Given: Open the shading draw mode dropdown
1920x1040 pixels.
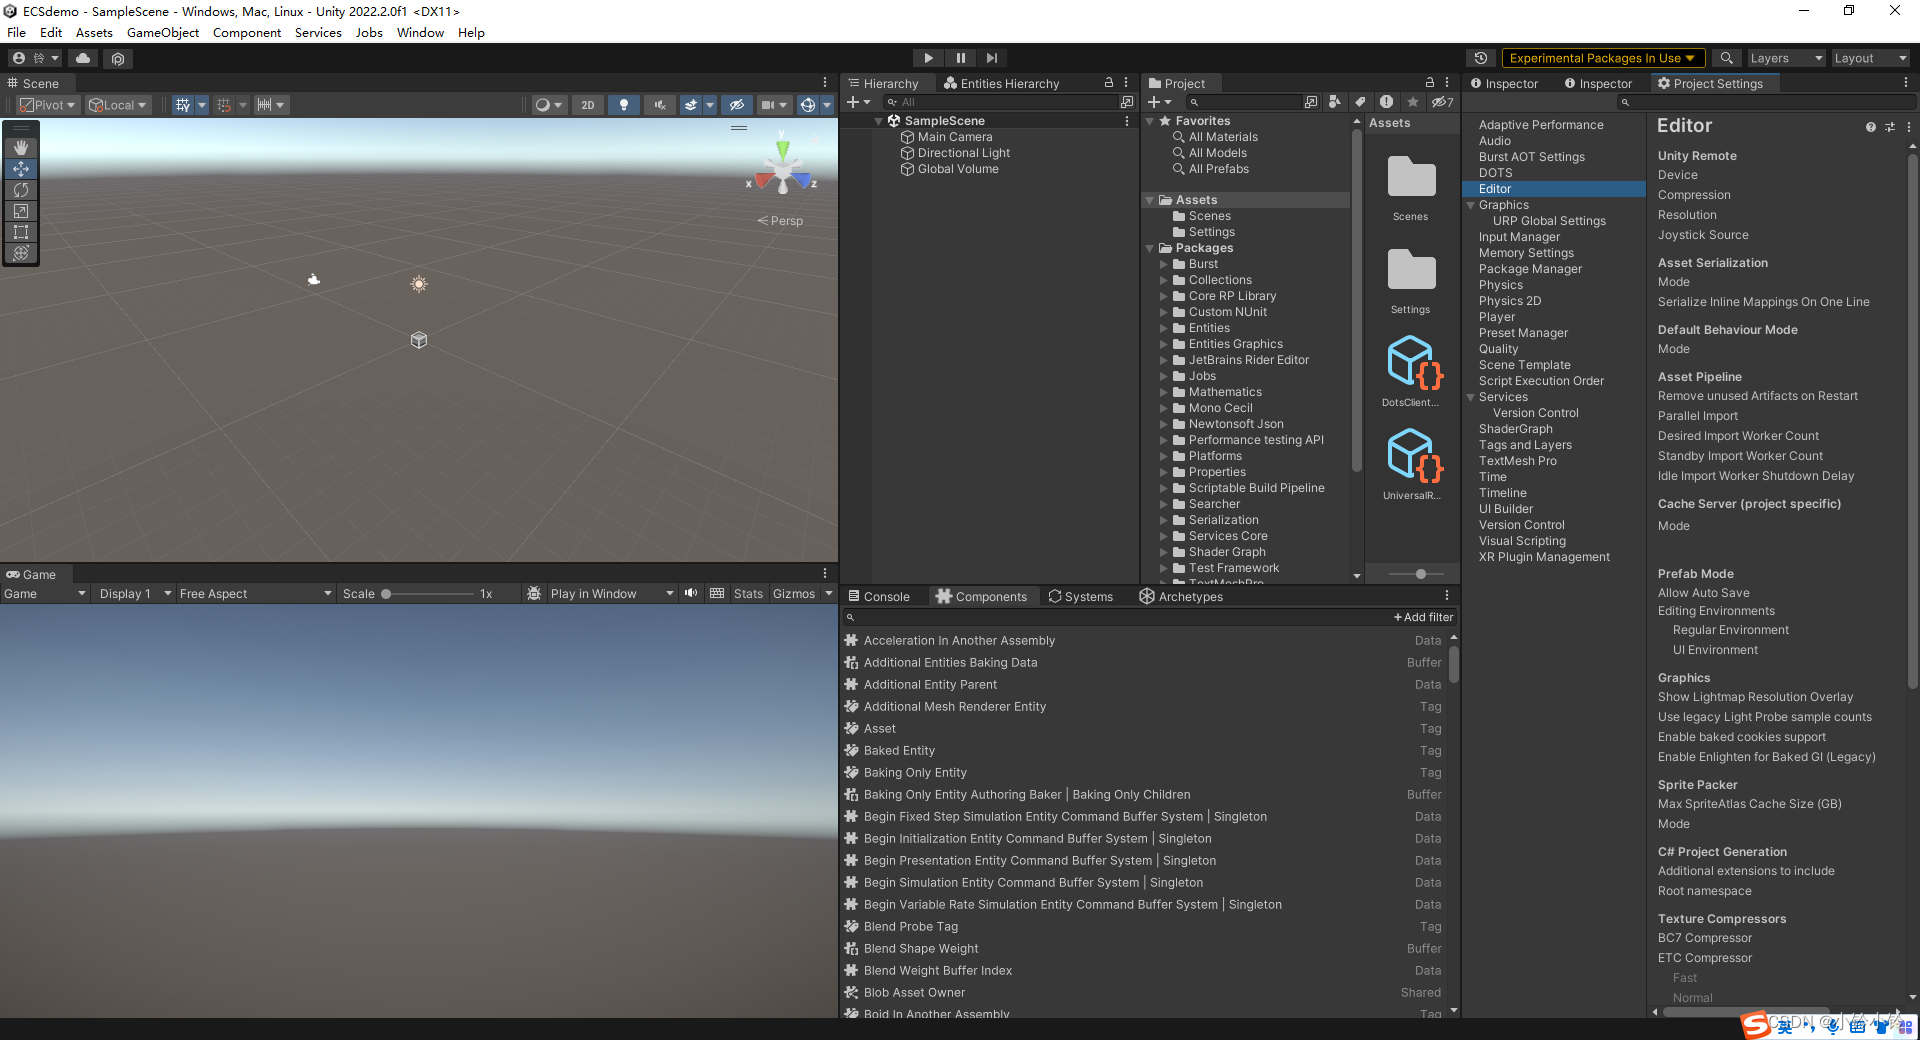Looking at the screenshot, I should click(x=549, y=104).
